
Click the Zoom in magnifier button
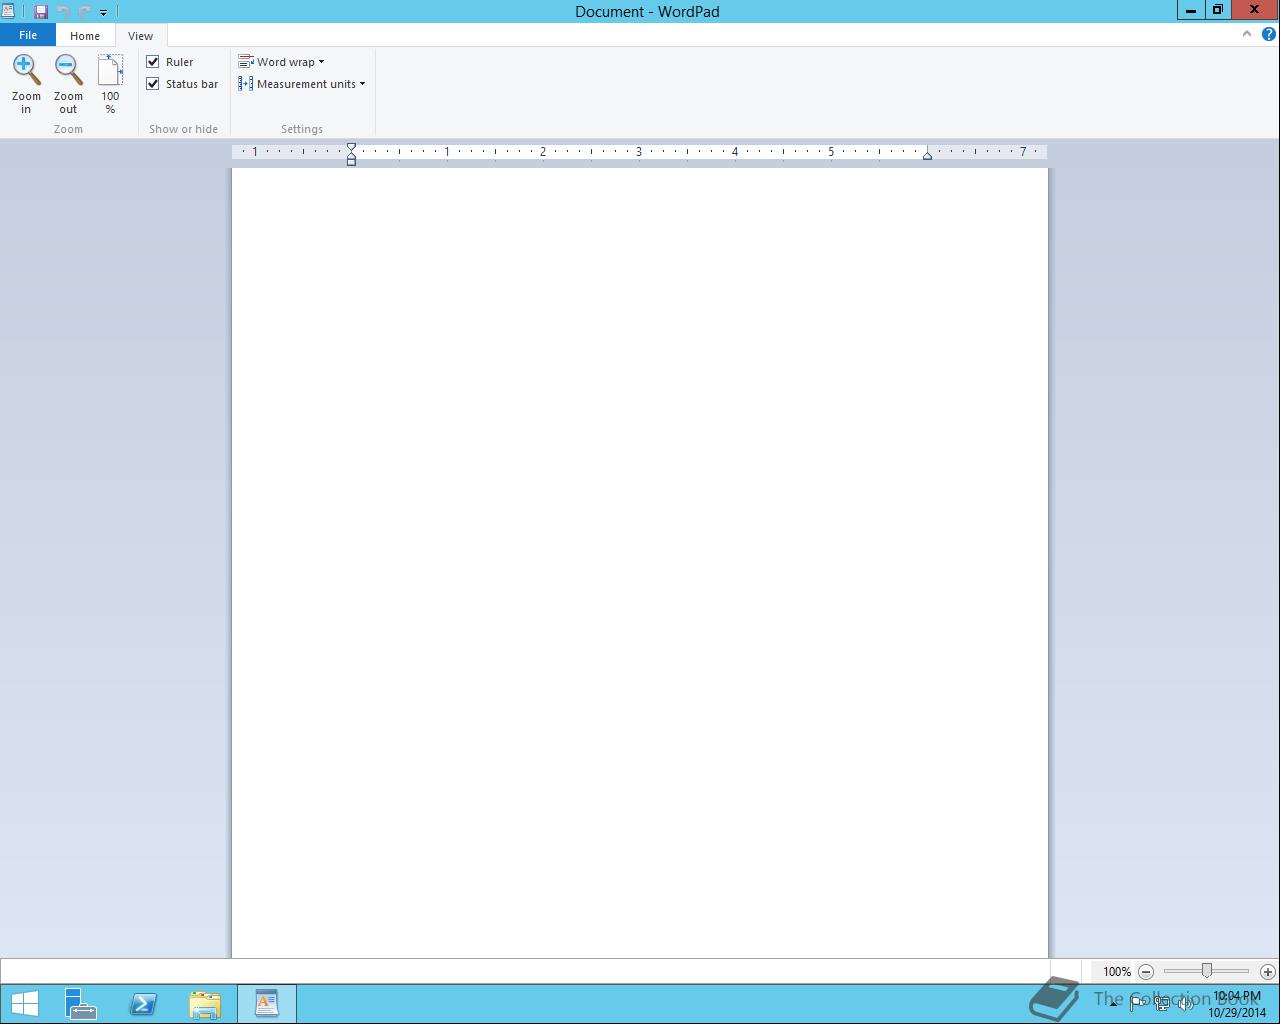(x=26, y=84)
